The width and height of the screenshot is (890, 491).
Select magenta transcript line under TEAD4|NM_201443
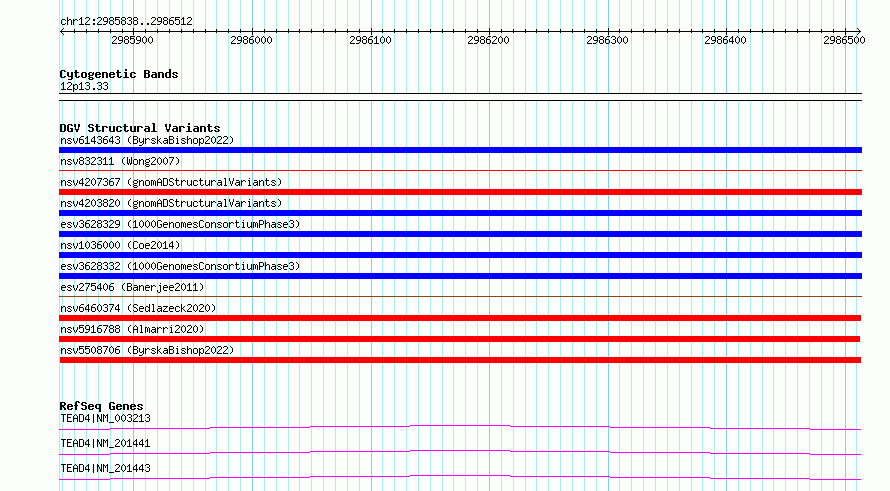pyautogui.click(x=460, y=477)
